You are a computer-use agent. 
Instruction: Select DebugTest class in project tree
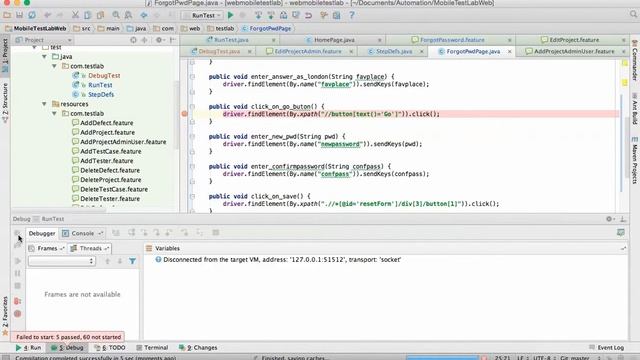(104, 76)
